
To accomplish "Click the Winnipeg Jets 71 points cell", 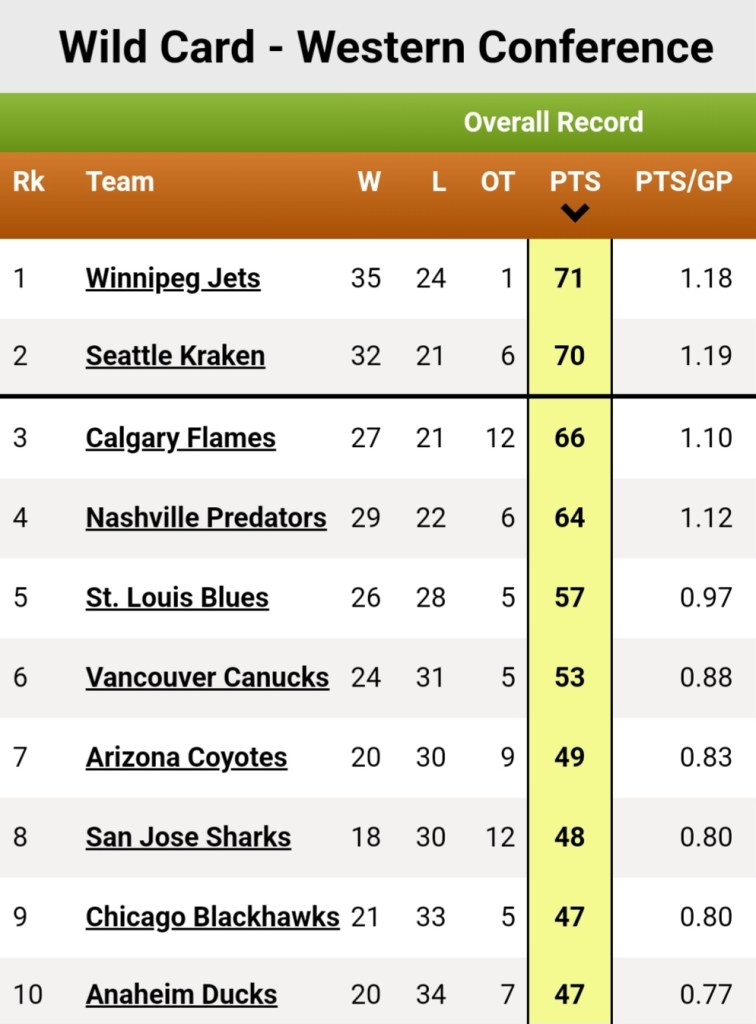I will (569, 279).
